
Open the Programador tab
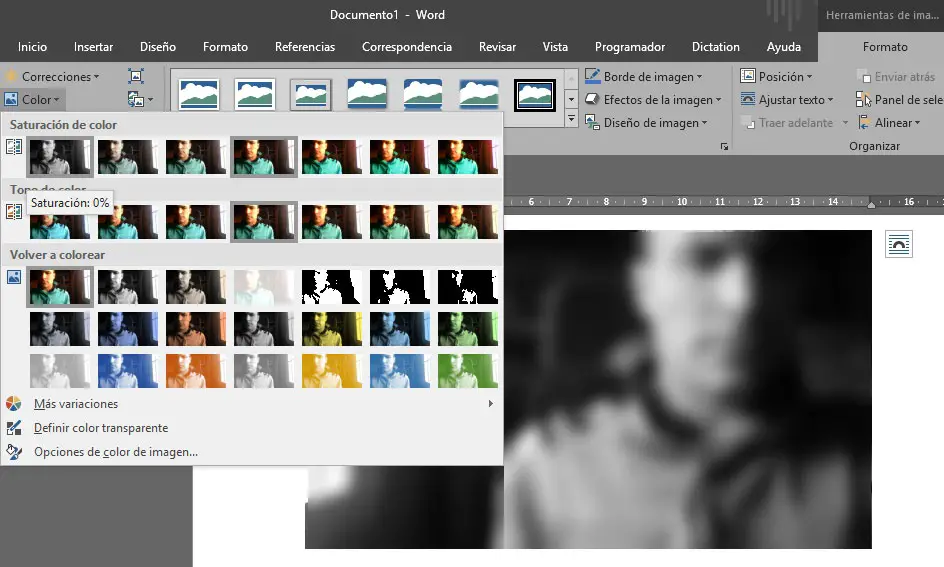click(x=630, y=47)
